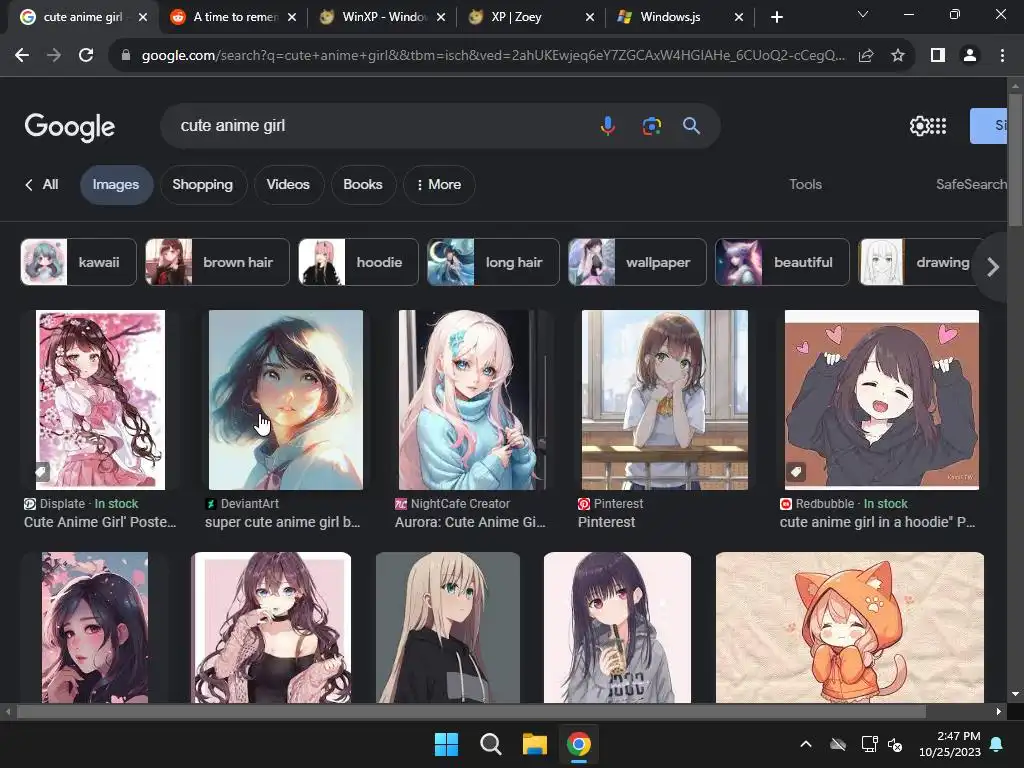
Task: Open the DeviantArt super cute anime girl image
Action: [x=285, y=400]
